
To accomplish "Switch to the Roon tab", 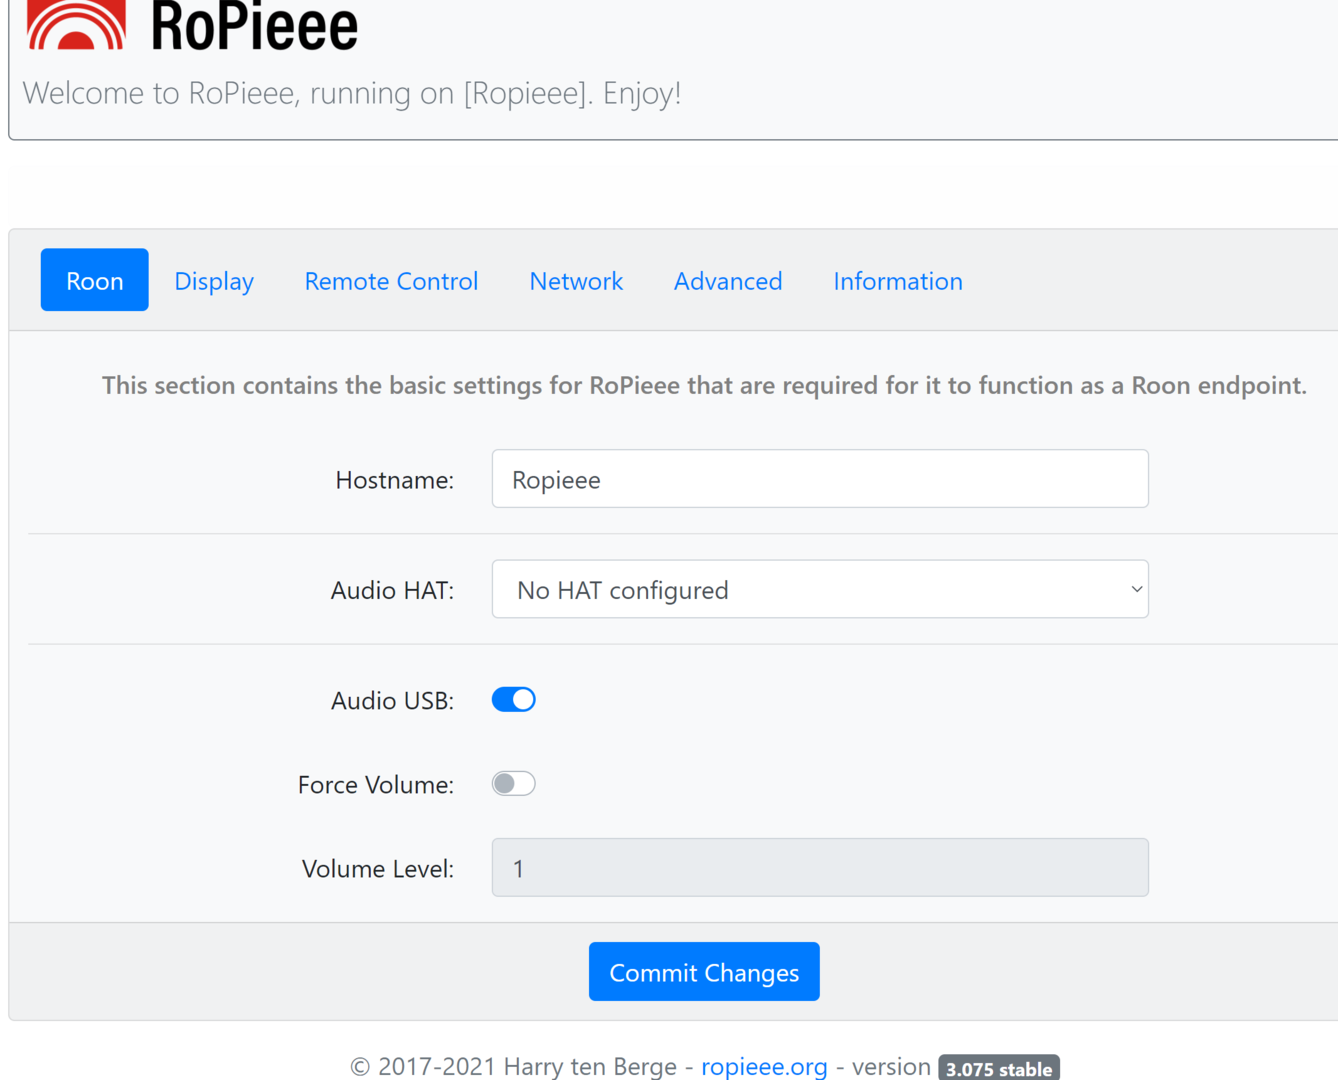I will pos(94,280).
